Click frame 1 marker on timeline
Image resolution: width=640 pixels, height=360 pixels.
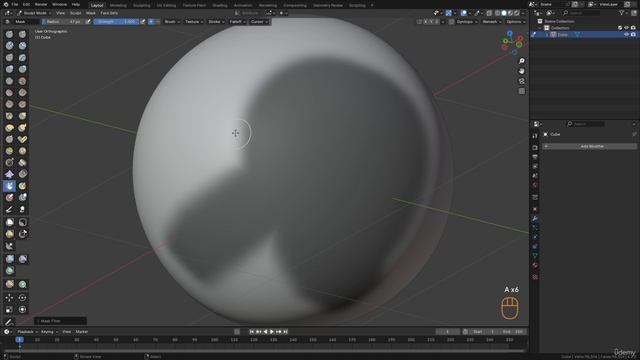19,340
